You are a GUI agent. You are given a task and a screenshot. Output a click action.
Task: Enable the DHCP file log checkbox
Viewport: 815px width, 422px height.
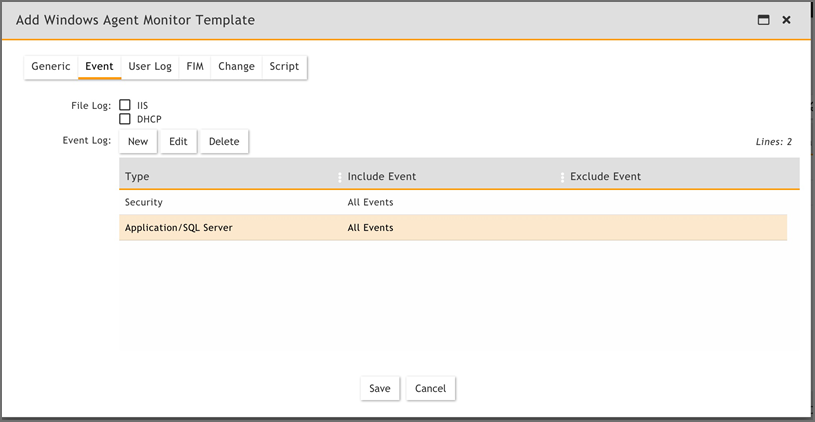(x=125, y=119)
